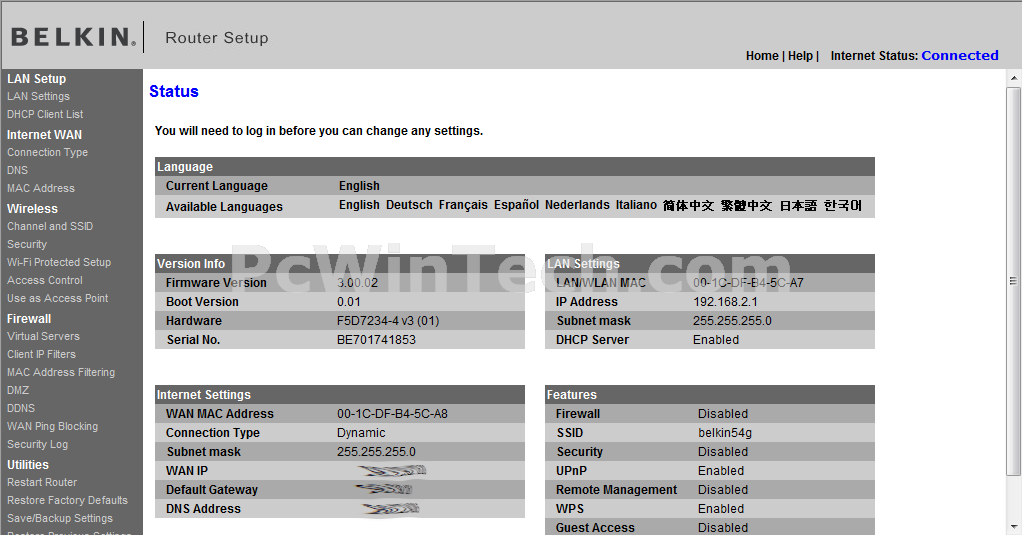1022x535 pixels.
Task: Click LAN IP address 192.168.2.1
Action: pyautogui.click(x=725, y=302)
